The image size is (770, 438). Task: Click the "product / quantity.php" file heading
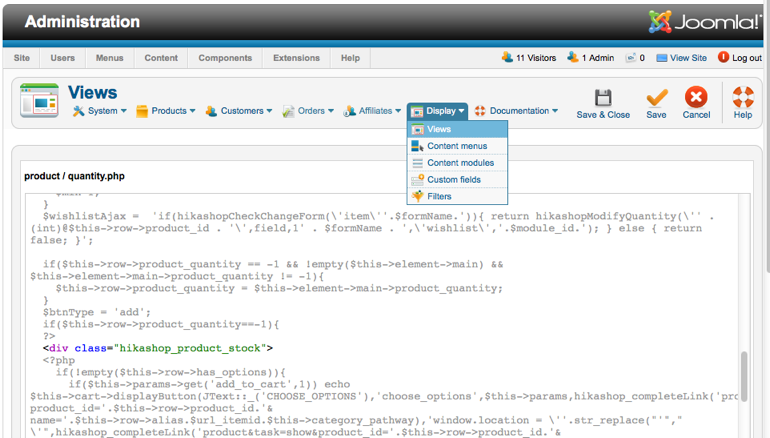(74, 176)
